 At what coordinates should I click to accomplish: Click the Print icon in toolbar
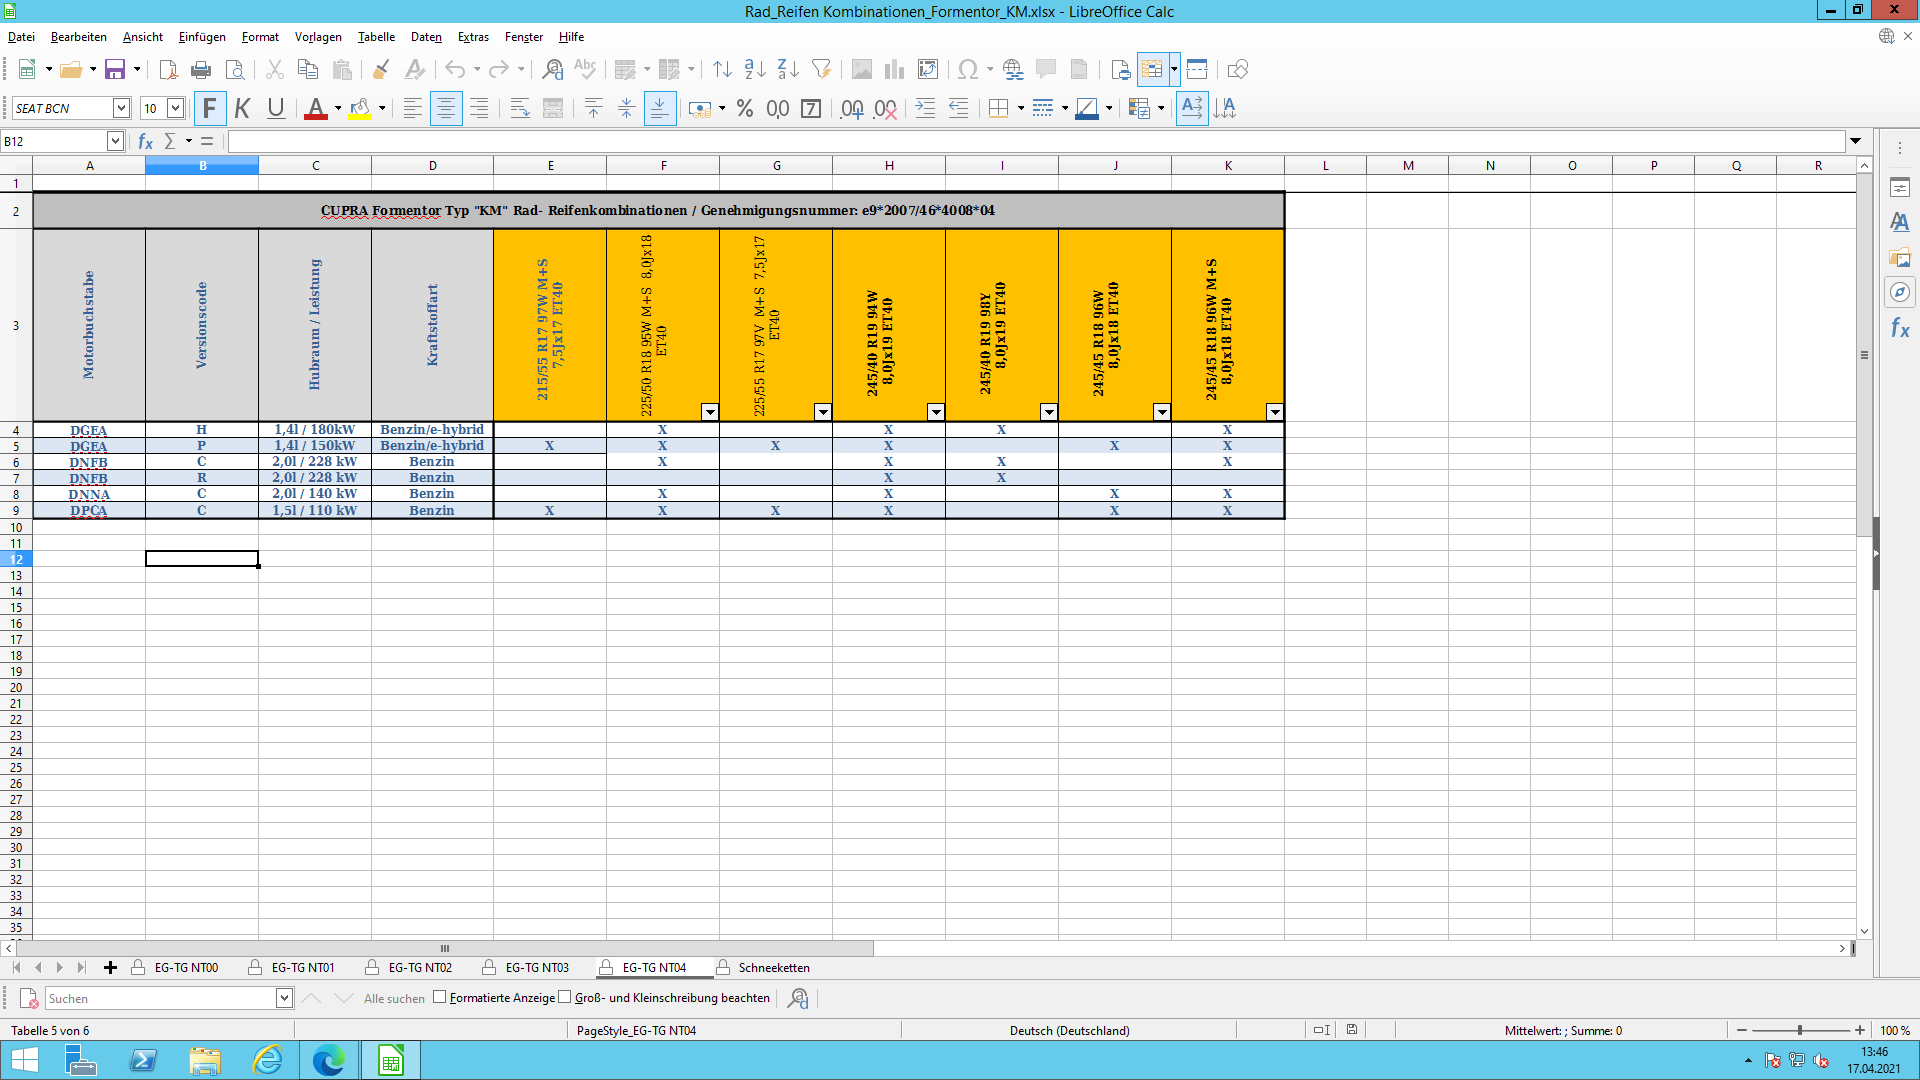201,69
